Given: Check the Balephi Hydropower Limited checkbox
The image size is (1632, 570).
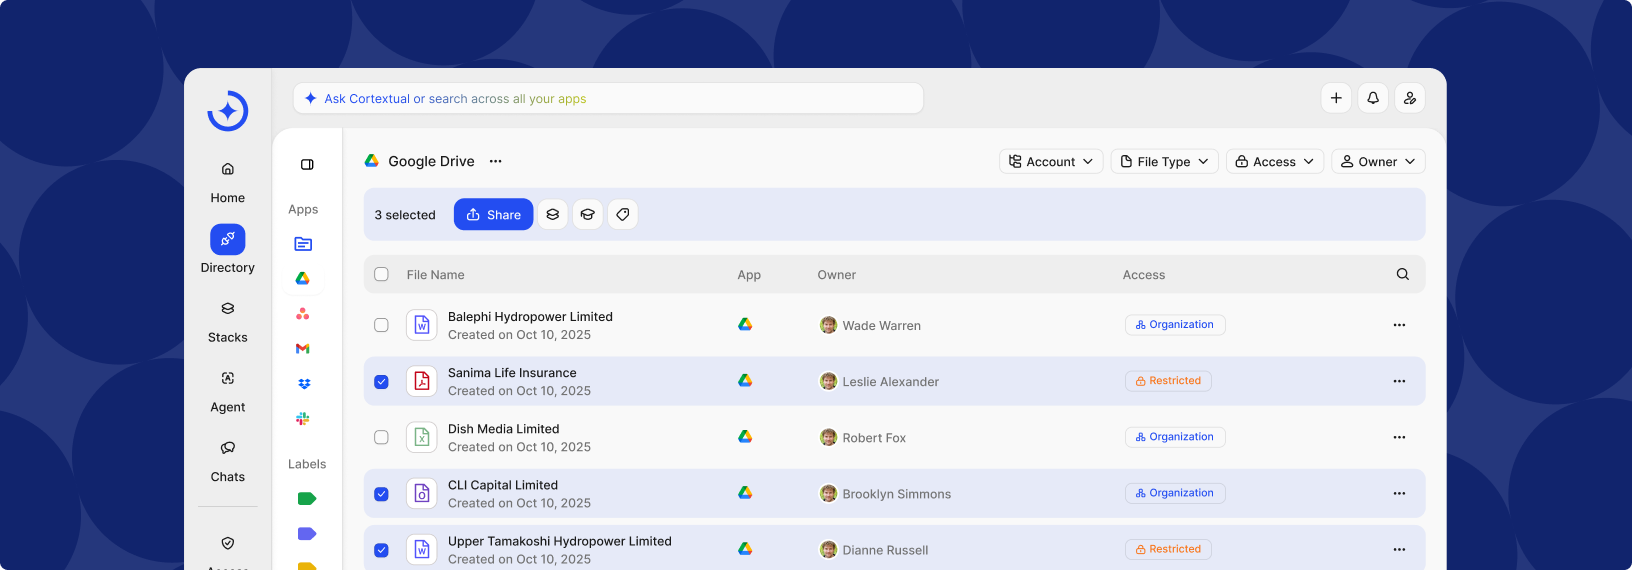Looking at the screenshot, I should pyautogui.click(x=381, y=325).
